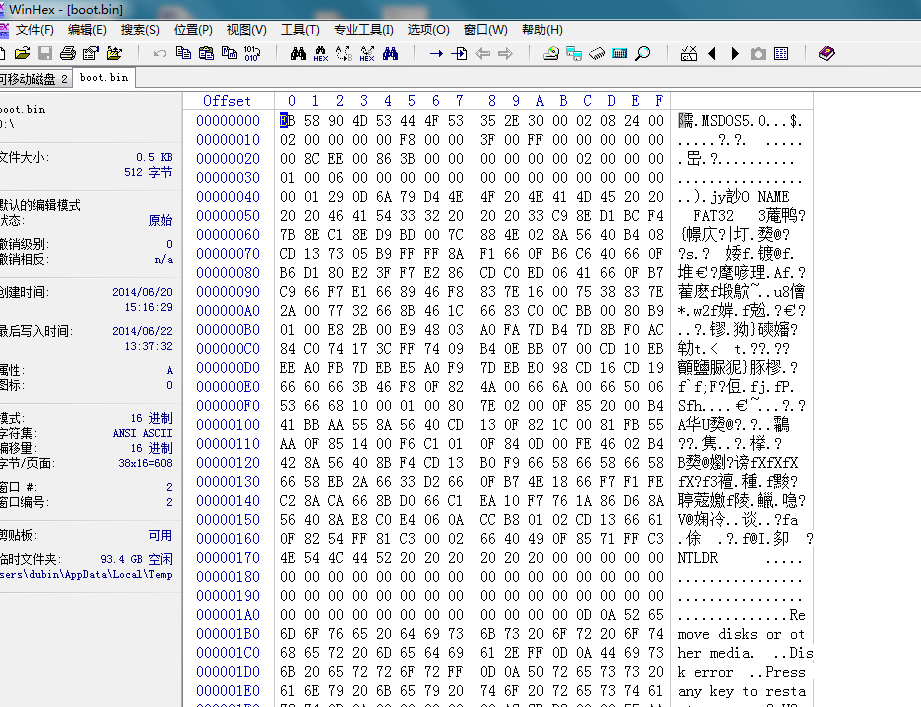Click the Find Hex Values icon

click(321, 53)
